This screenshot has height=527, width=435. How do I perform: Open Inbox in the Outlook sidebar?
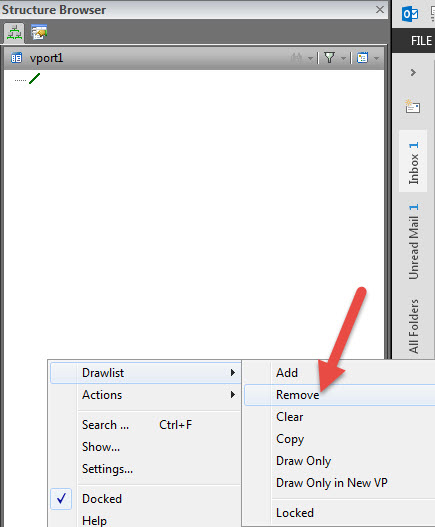tap(413, 161)
